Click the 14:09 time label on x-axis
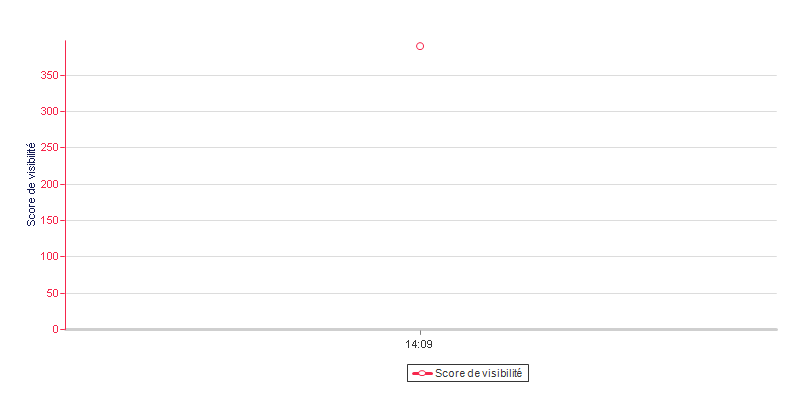800x400 pixels. coord(419,344)
